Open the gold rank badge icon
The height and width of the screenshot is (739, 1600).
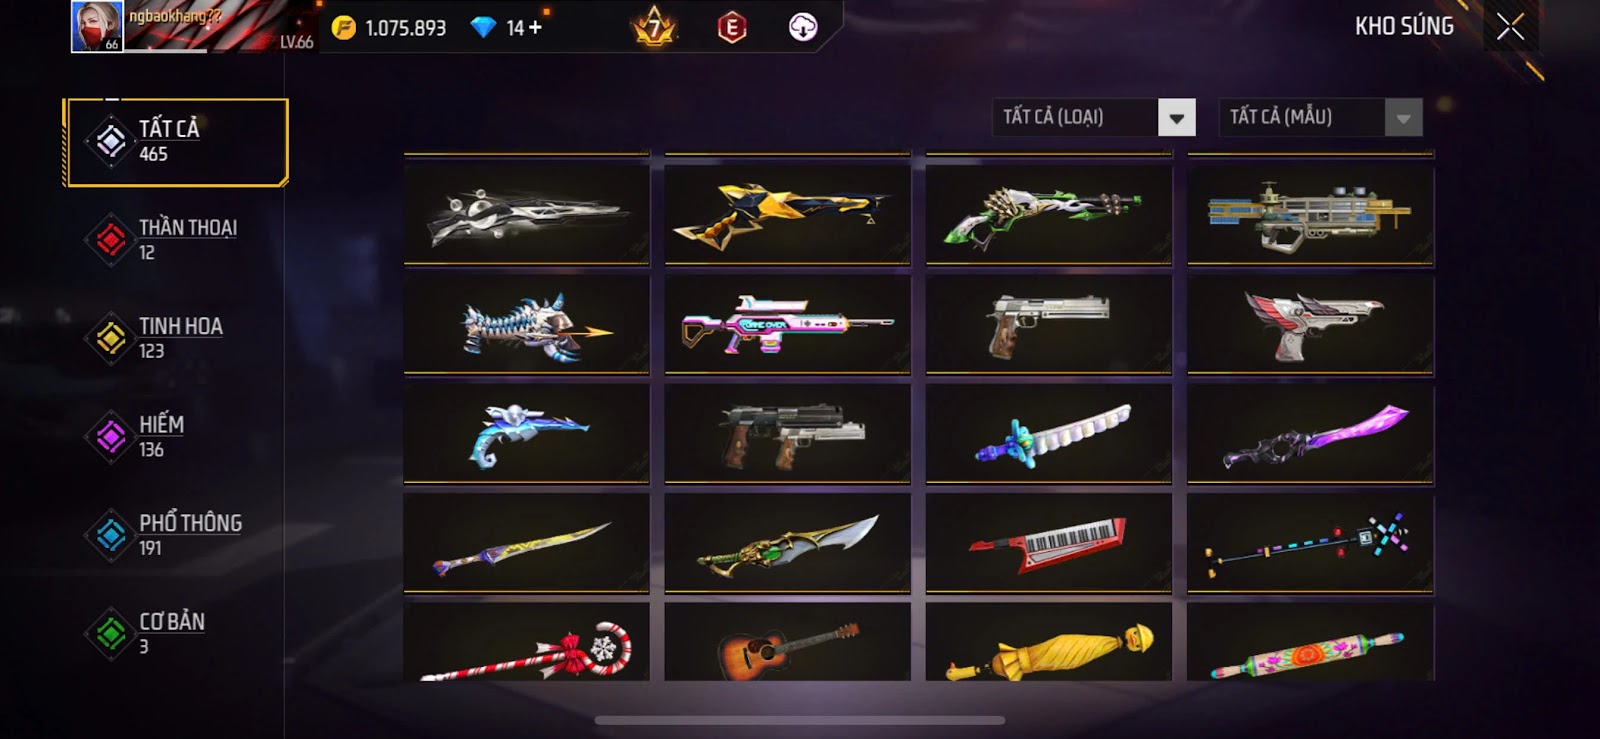pyautogui.click(x=654, y=27)
